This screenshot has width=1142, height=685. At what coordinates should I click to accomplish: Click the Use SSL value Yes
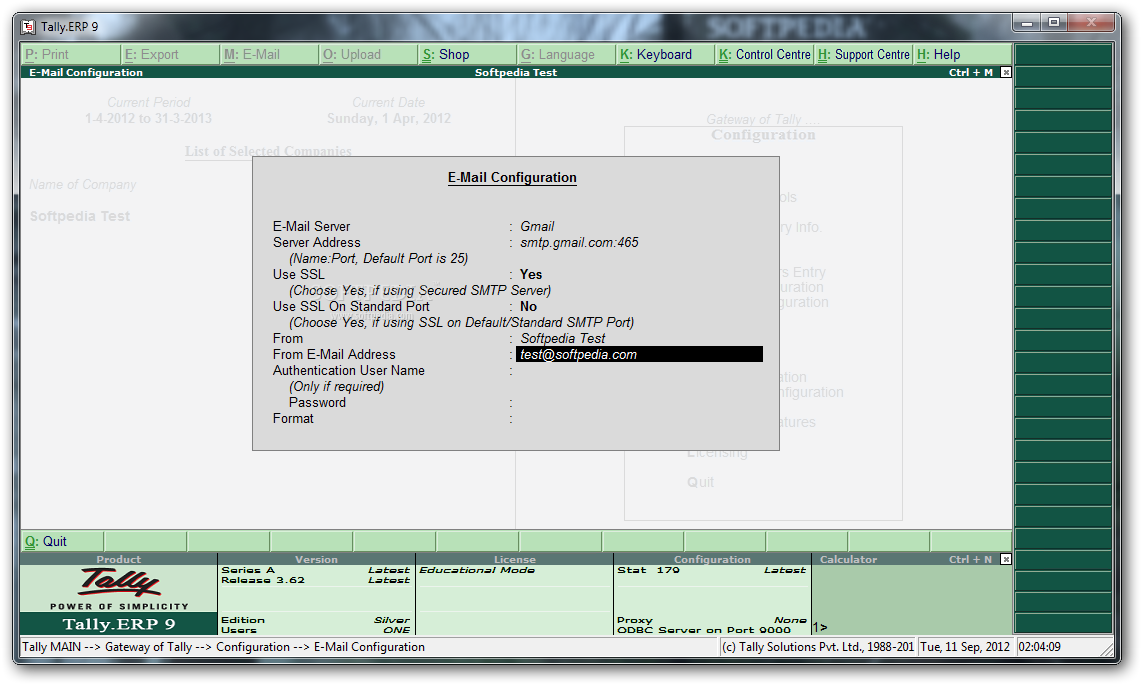[x=531, y=274]
